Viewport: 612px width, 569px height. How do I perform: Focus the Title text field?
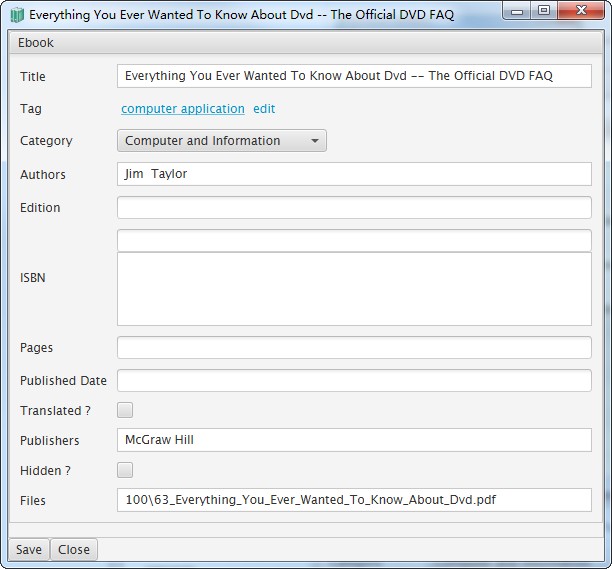click(x=354, y=76)
